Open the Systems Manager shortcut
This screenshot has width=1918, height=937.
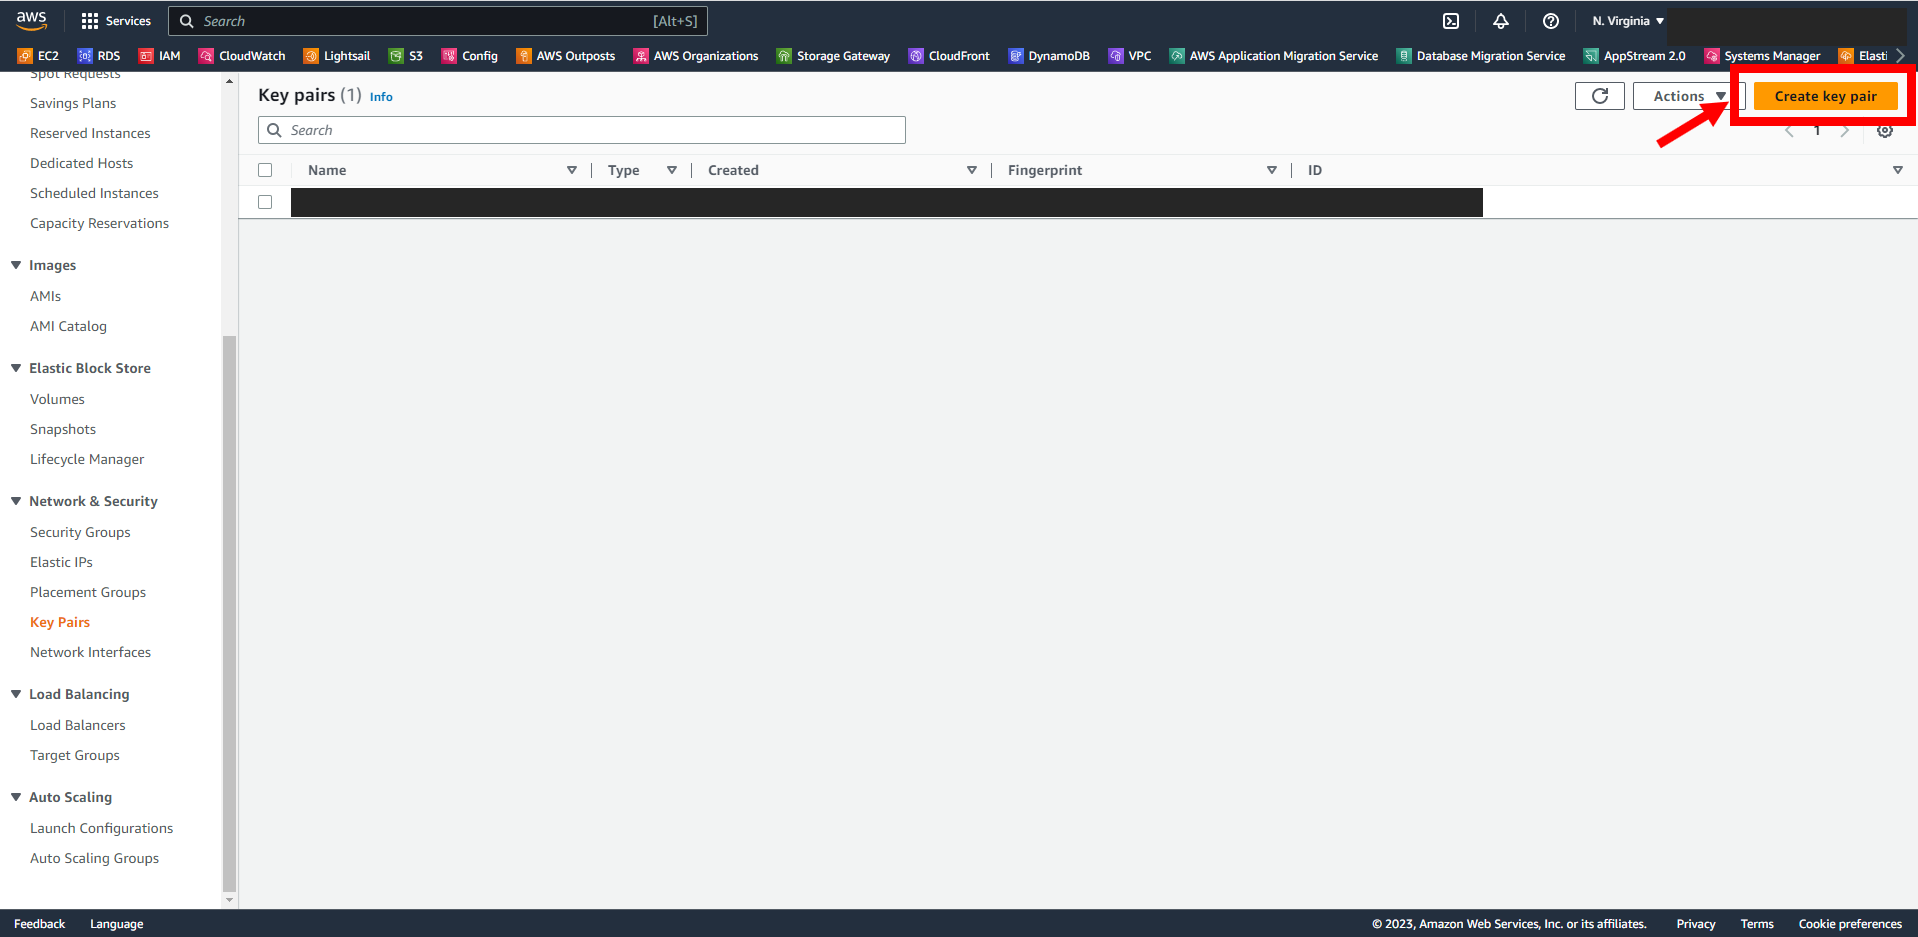pyautogui.click(x=1762, y=56)
